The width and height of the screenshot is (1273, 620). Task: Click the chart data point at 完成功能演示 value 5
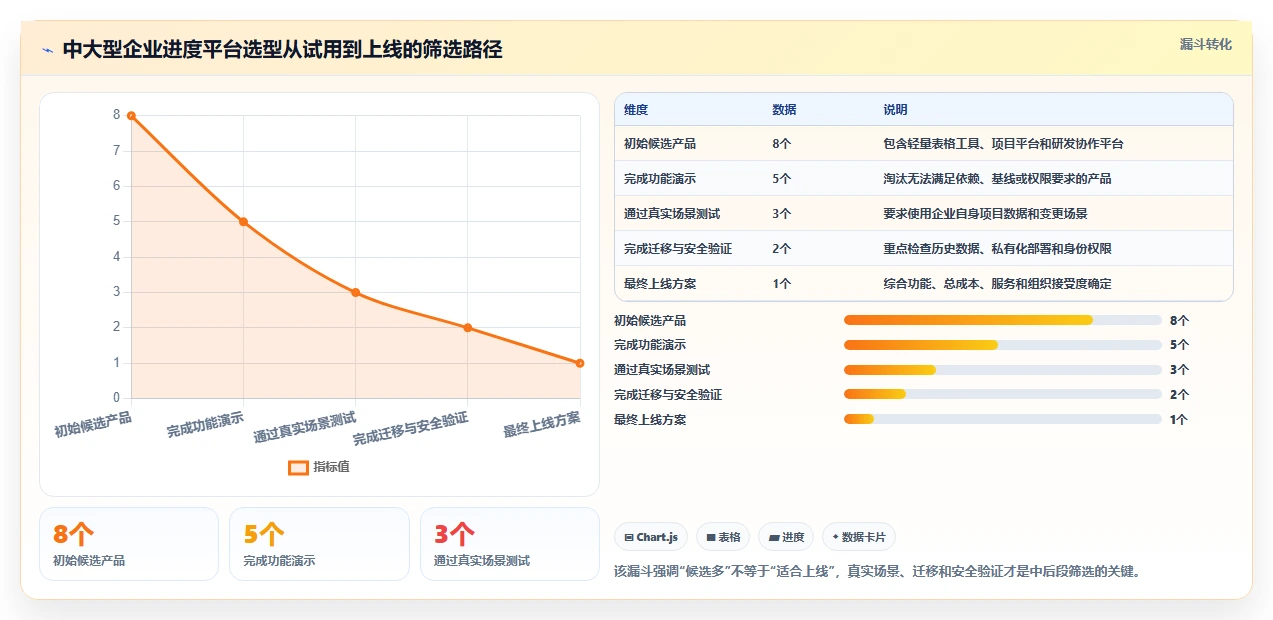coord(243,222)
